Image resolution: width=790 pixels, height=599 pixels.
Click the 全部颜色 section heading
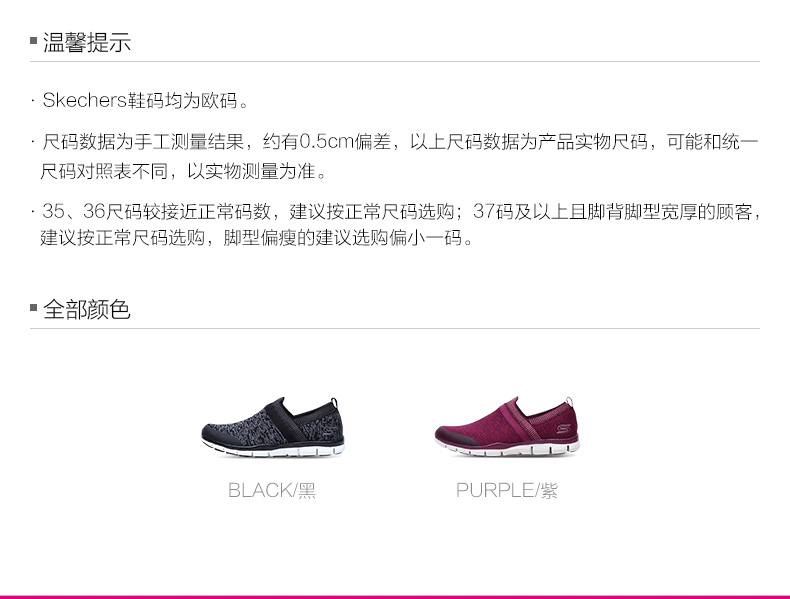[87, 309]
